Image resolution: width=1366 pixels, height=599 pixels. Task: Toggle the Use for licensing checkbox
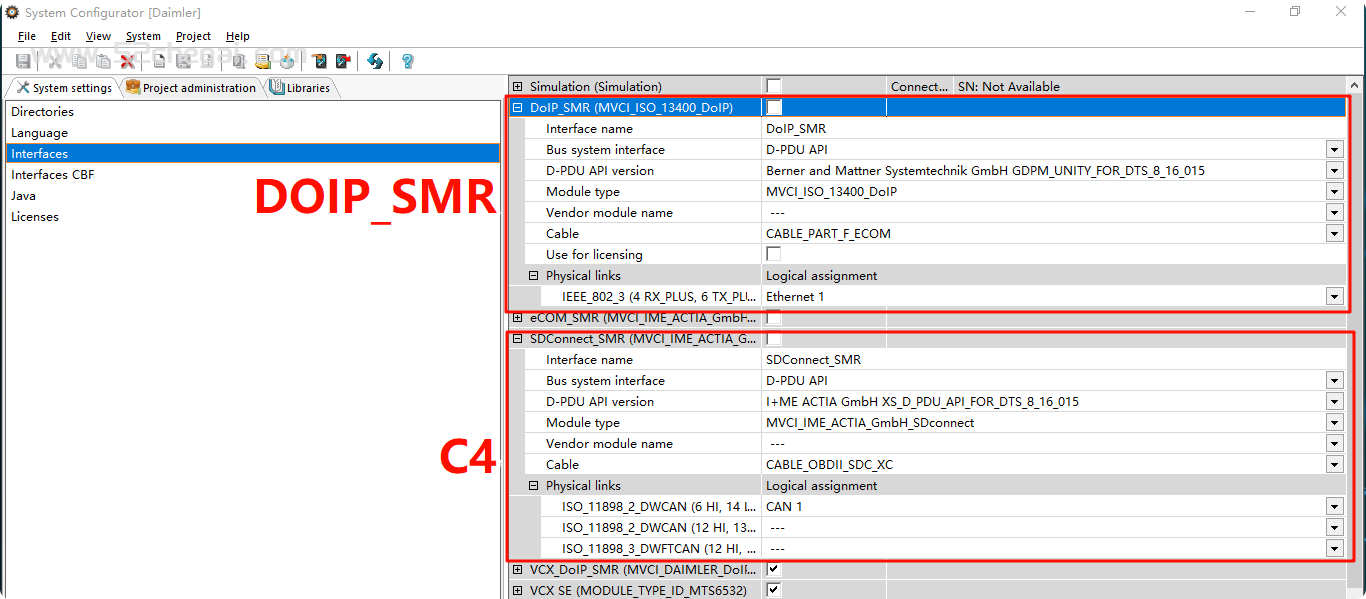(774, 254)
